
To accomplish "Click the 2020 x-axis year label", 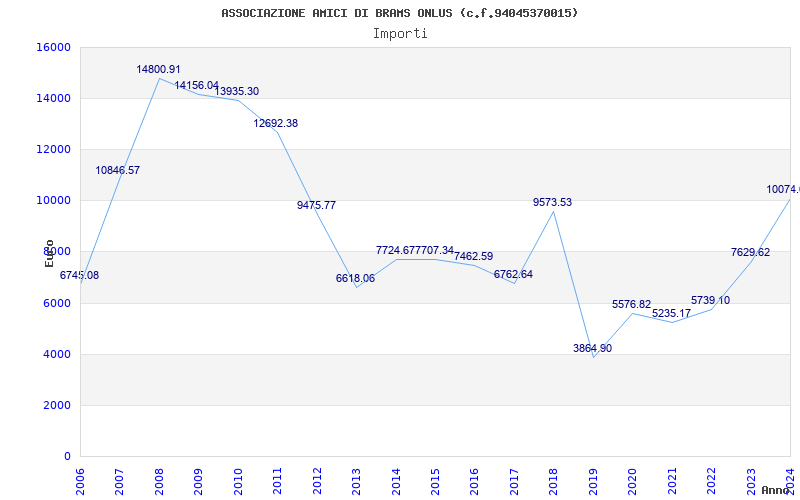I will point(633,481).
